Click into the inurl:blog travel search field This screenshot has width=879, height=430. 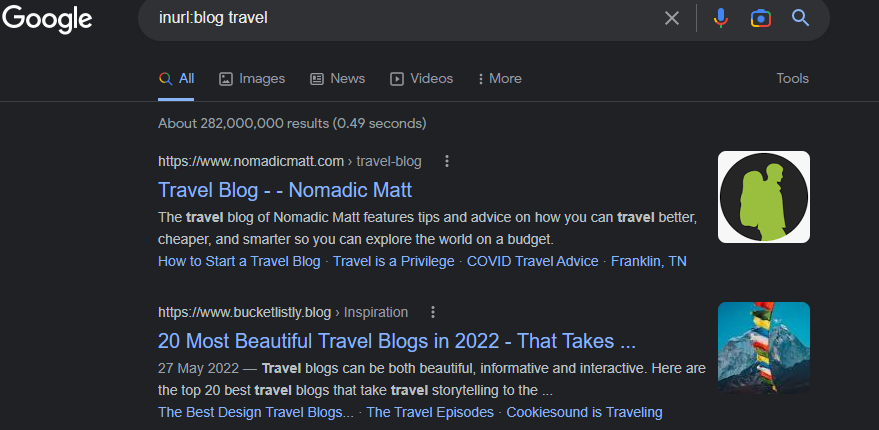tap(404, 18)
